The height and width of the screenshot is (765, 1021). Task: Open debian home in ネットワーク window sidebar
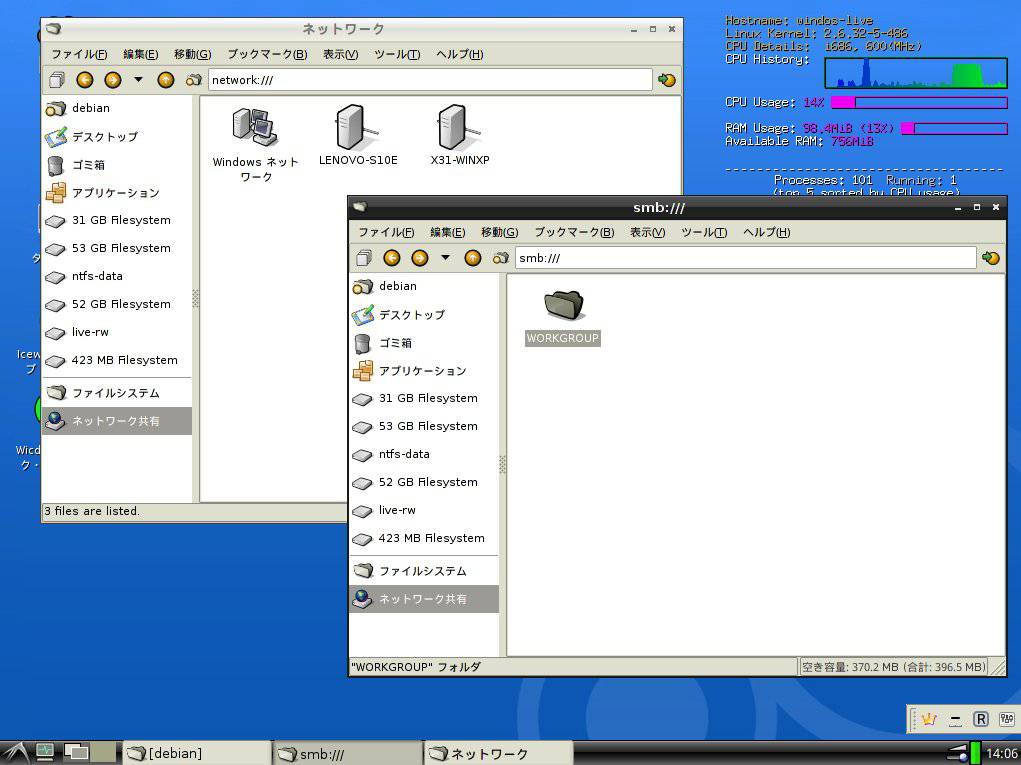(117, 108)
